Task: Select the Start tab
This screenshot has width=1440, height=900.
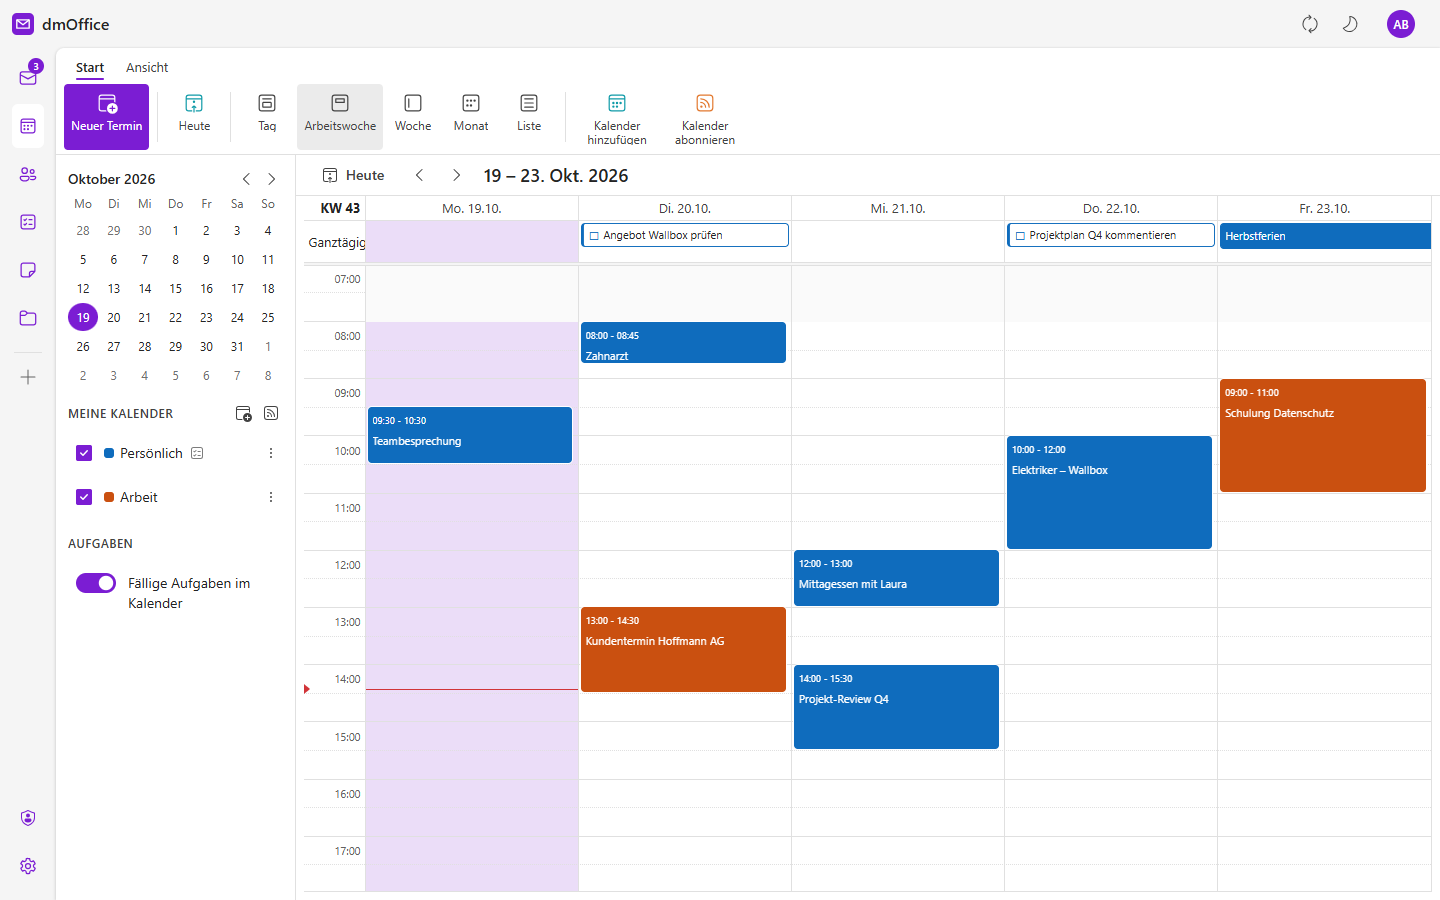Action: tap(90, 67)
